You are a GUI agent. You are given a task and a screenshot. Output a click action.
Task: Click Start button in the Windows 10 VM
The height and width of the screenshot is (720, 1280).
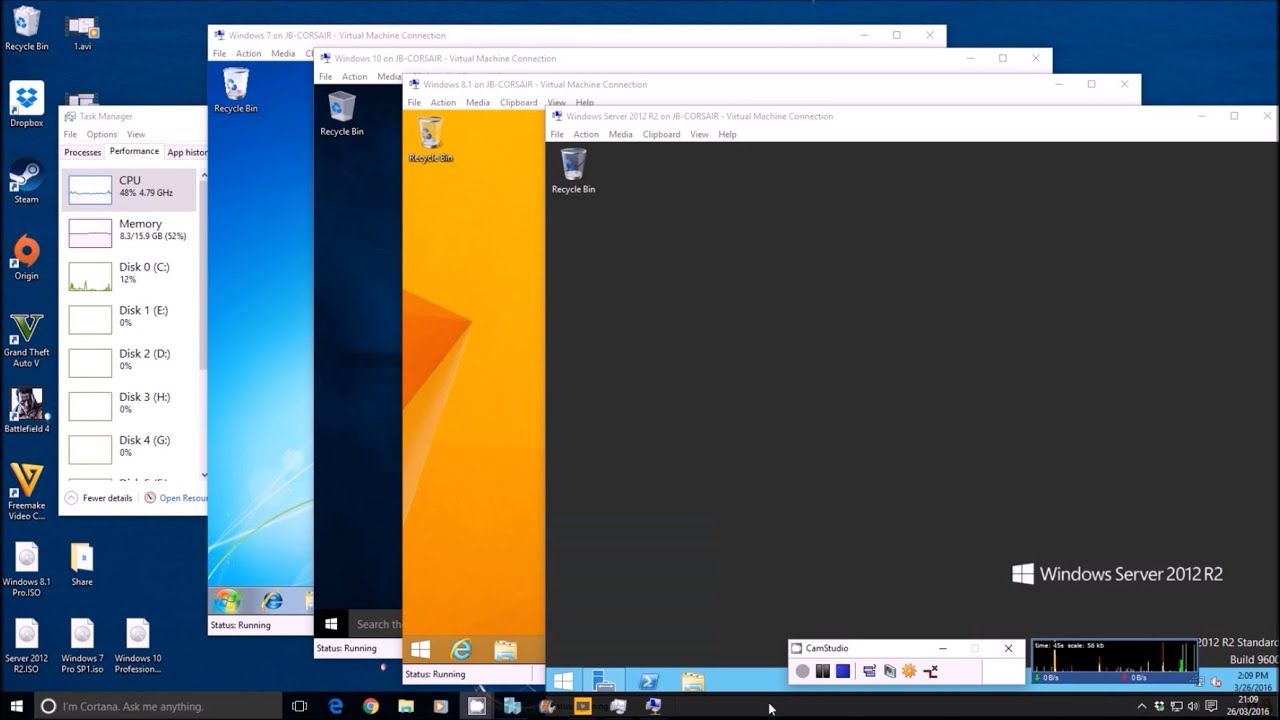(331, 624)
